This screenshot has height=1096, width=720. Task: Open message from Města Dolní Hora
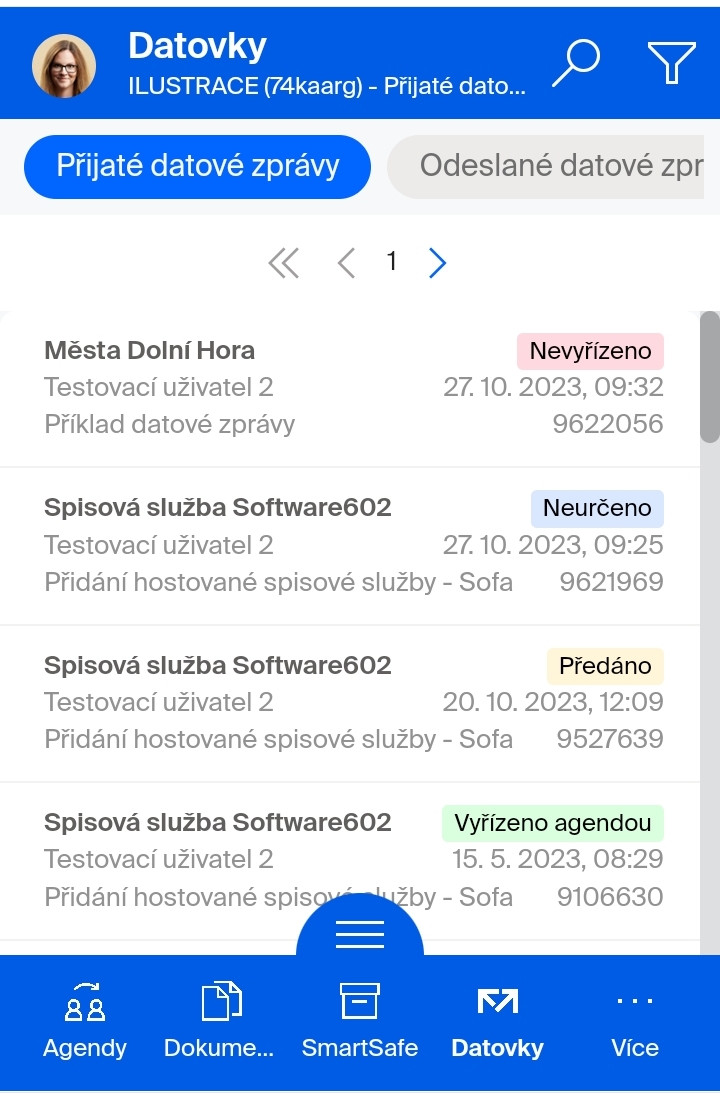pos(350,388)
